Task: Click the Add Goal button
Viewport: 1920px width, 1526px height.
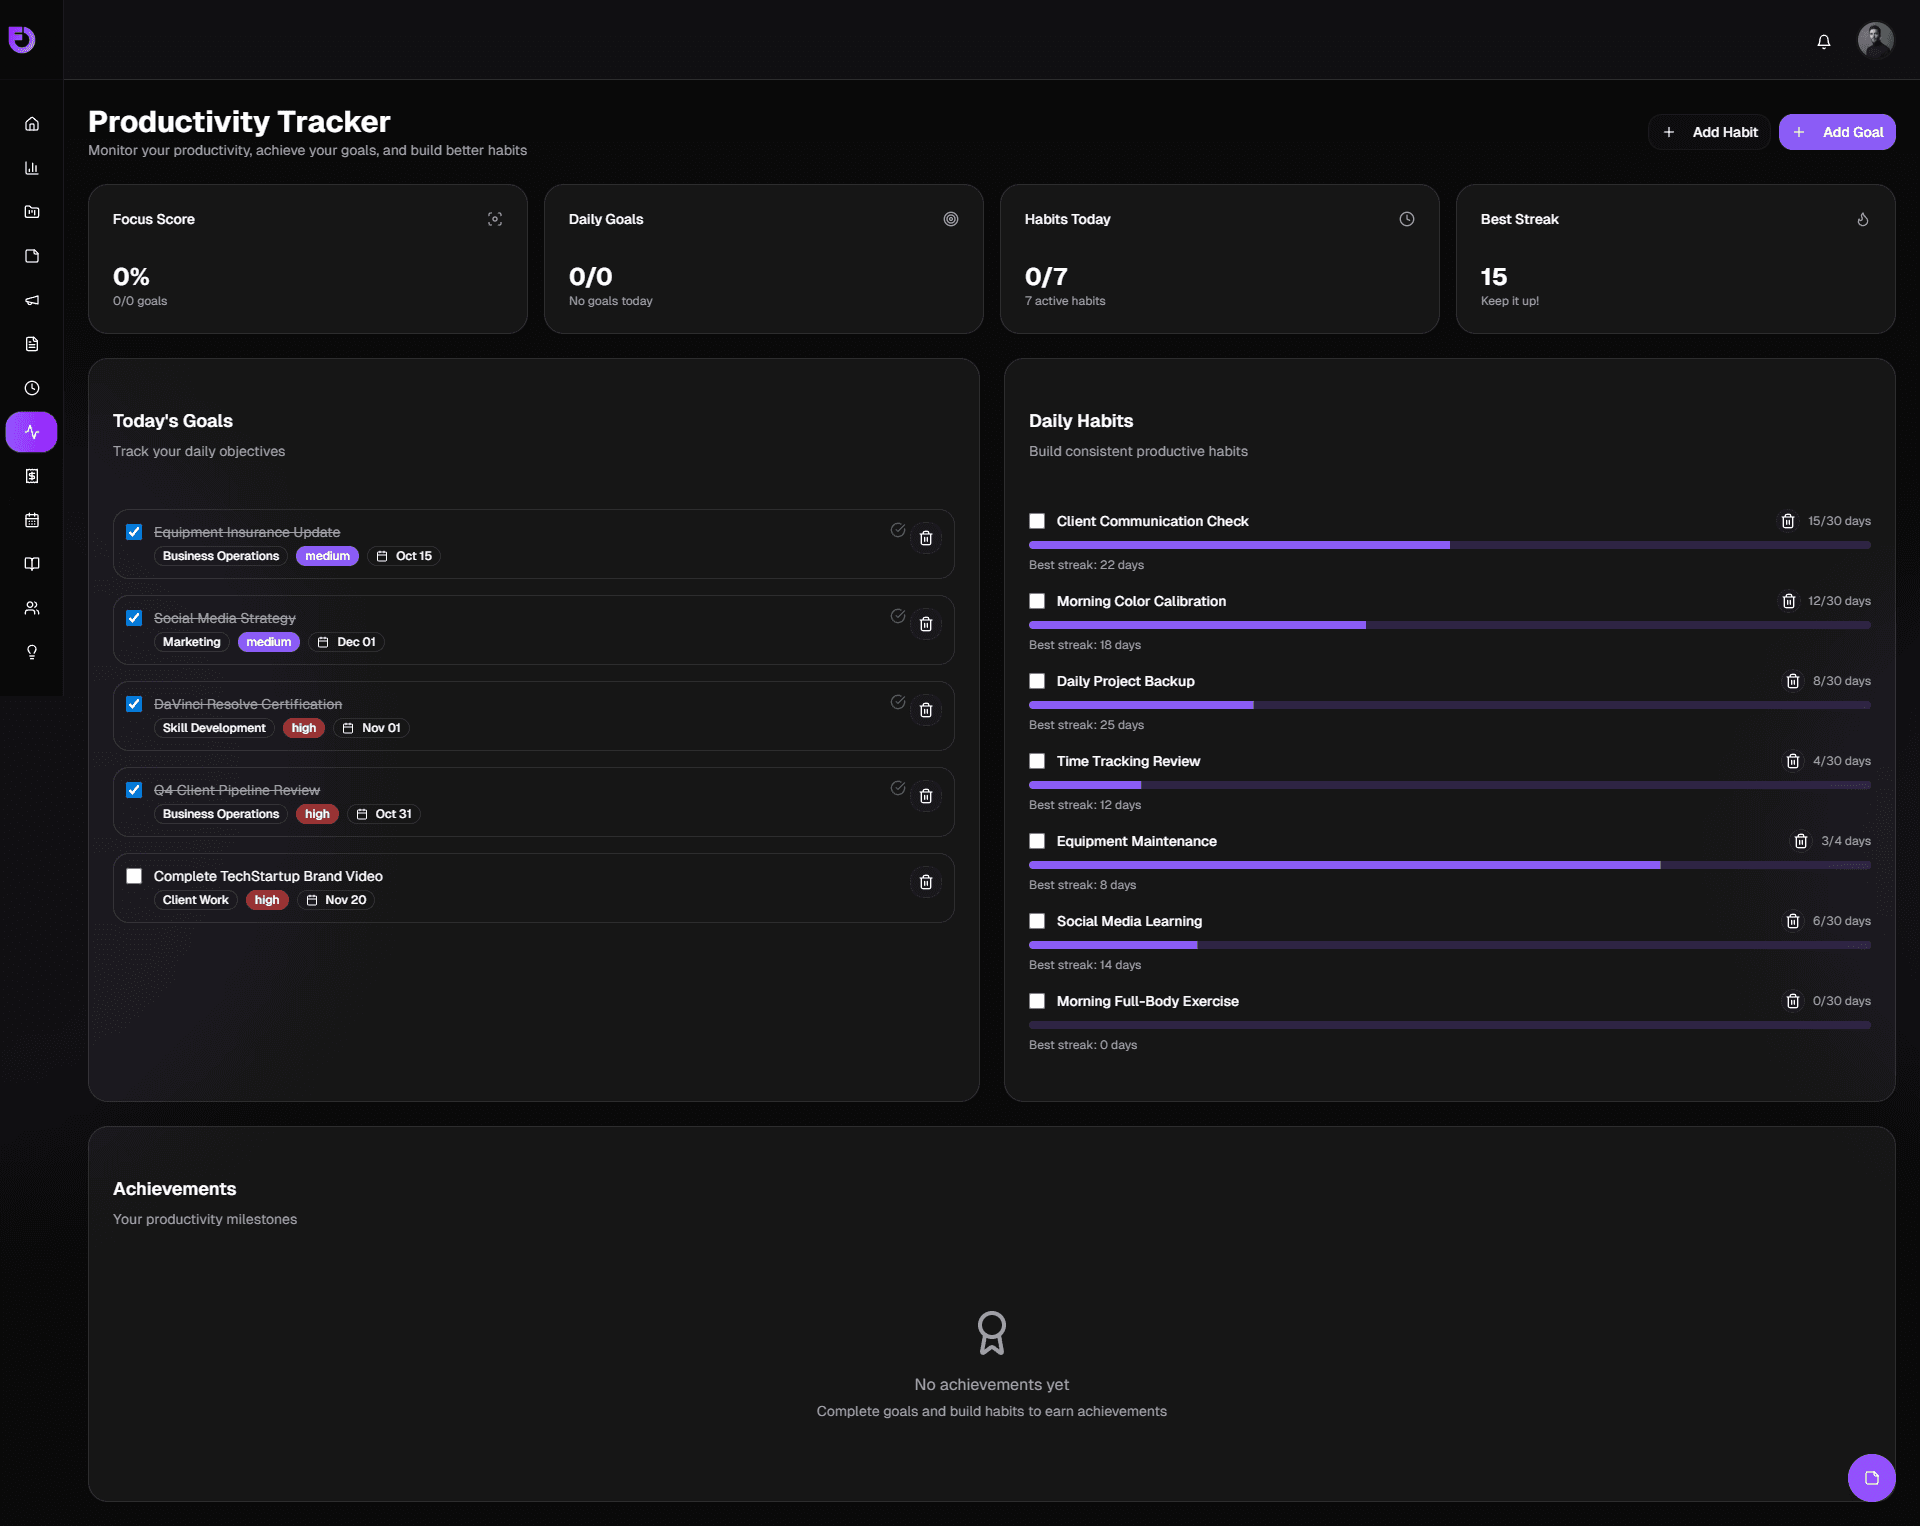Action: pos(1837,132)
